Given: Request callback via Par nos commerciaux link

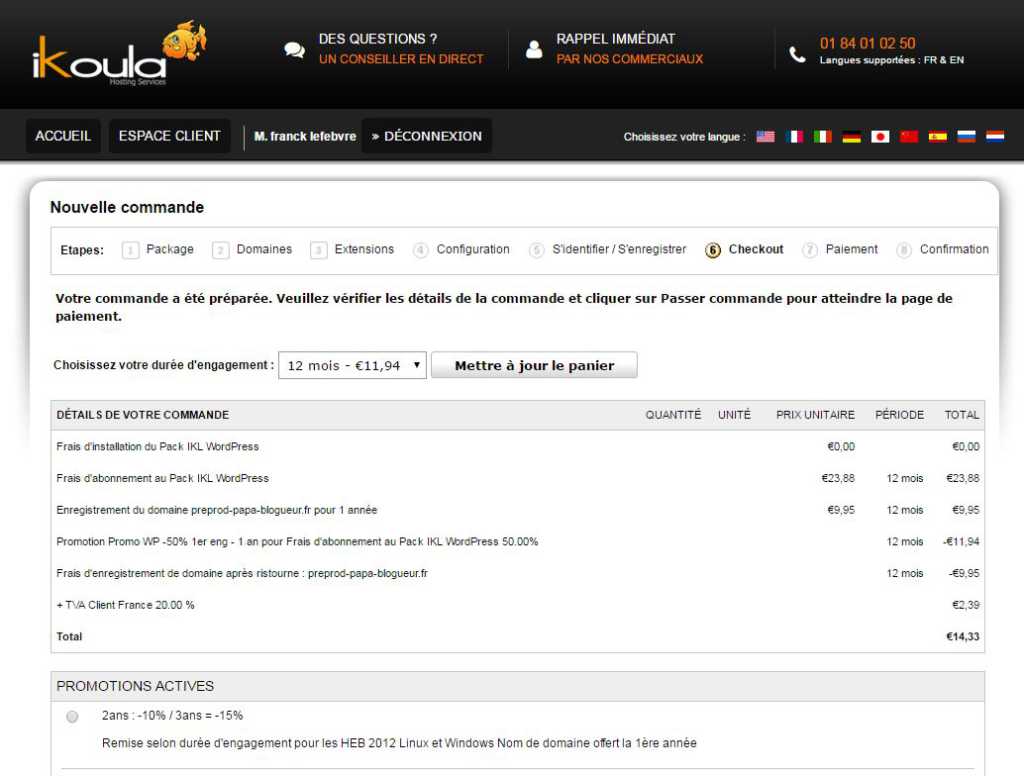Looking at the screenshot, I should point(629,59).
